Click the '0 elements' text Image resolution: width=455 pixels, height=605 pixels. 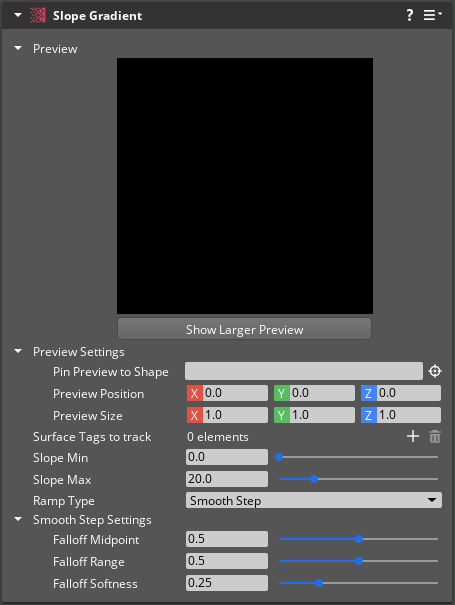tap(218, 437)
